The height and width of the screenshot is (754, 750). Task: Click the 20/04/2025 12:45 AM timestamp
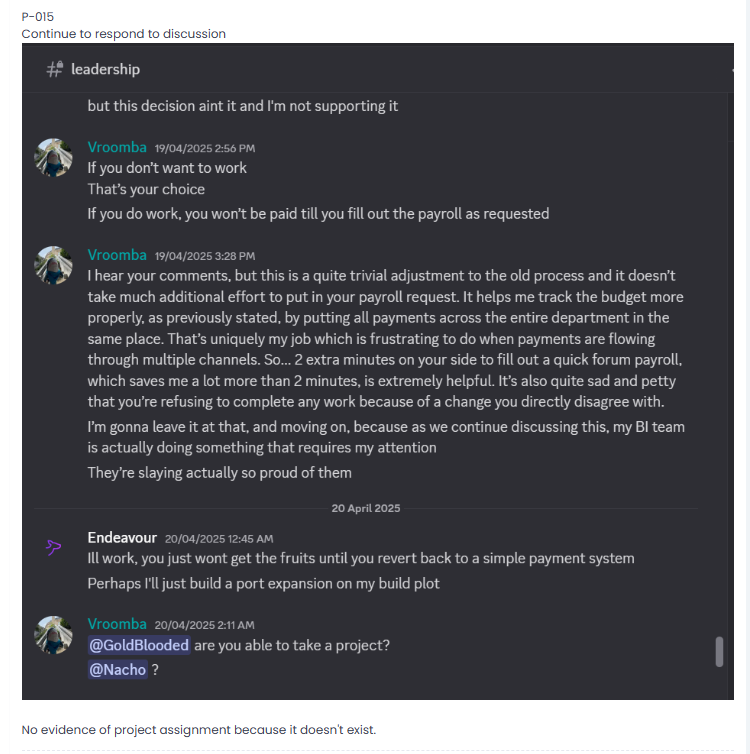tap(218, 538)
